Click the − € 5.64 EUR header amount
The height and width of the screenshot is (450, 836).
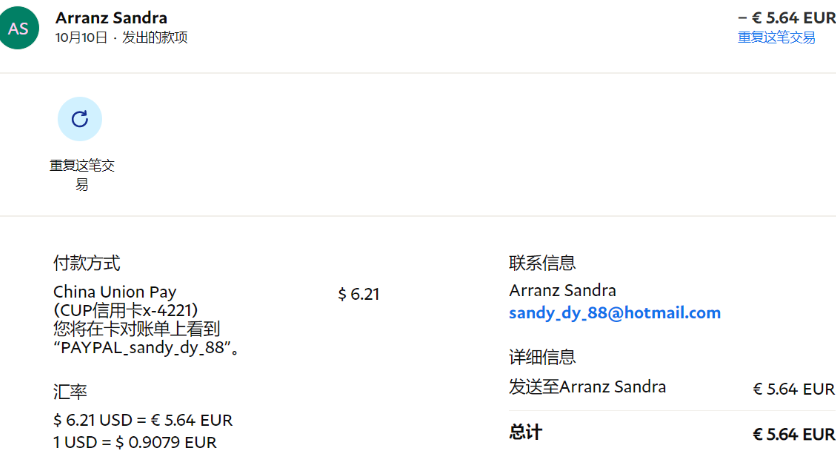click(785, 17)
